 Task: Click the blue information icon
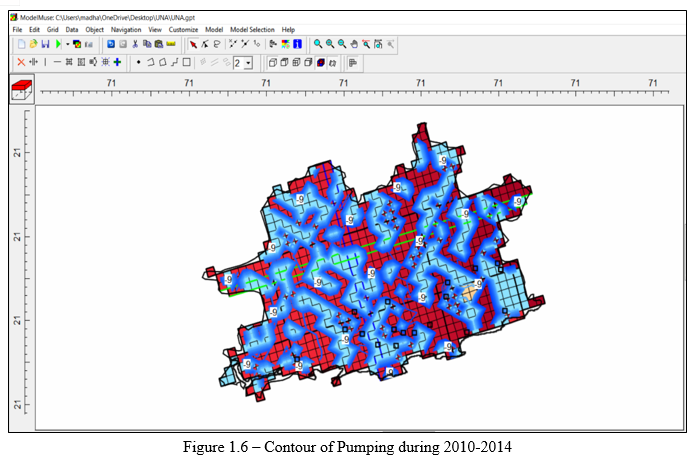click(297, 44)
